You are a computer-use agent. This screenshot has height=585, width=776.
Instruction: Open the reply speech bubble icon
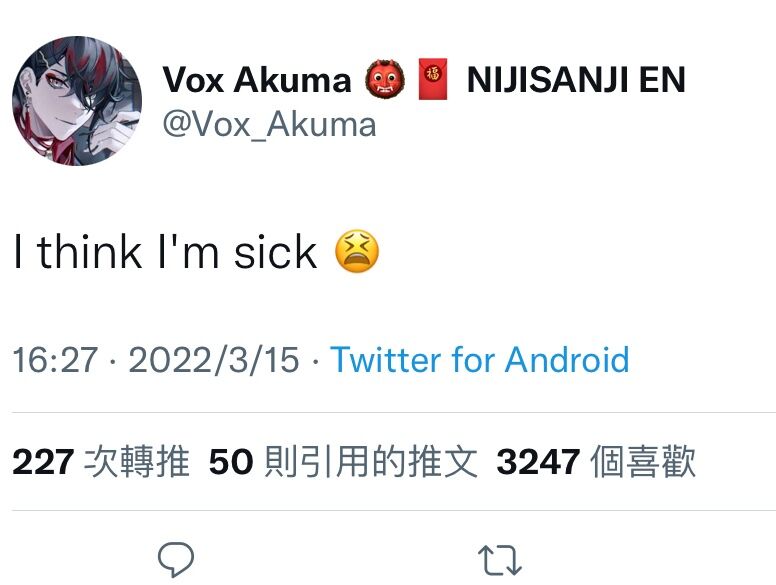pos(176,559)
